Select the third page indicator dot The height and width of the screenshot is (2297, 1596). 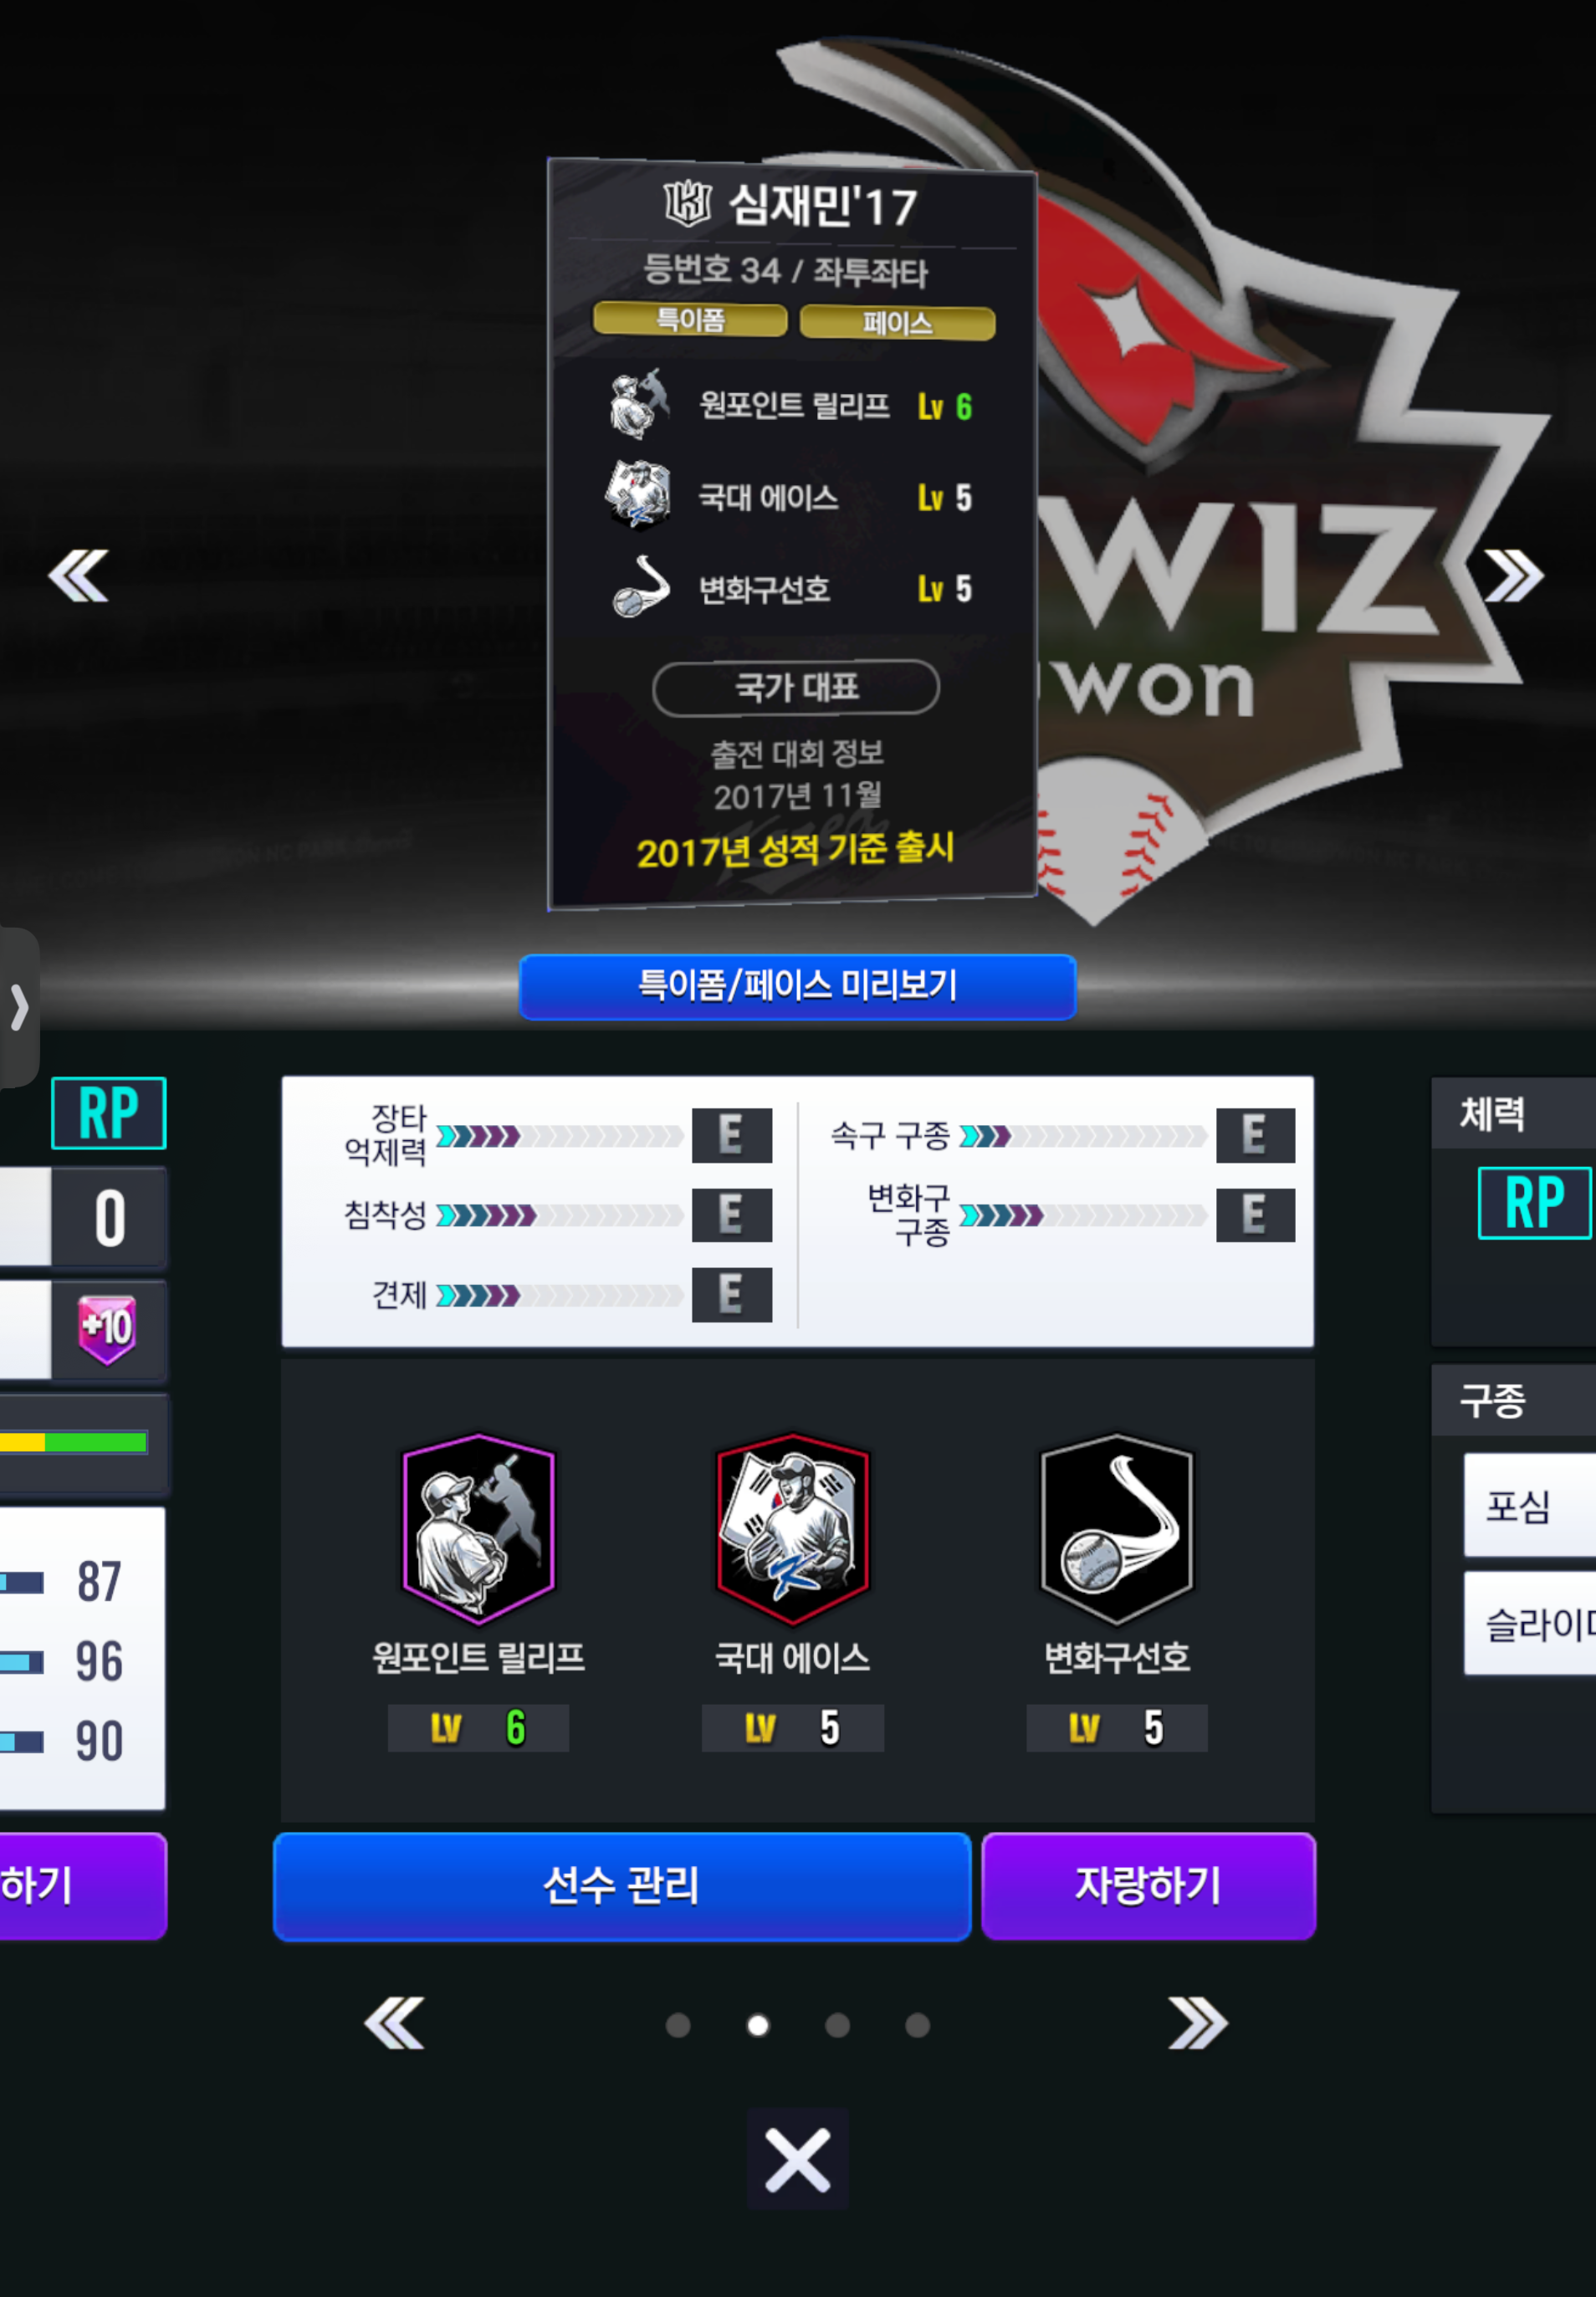point(838,2025)
